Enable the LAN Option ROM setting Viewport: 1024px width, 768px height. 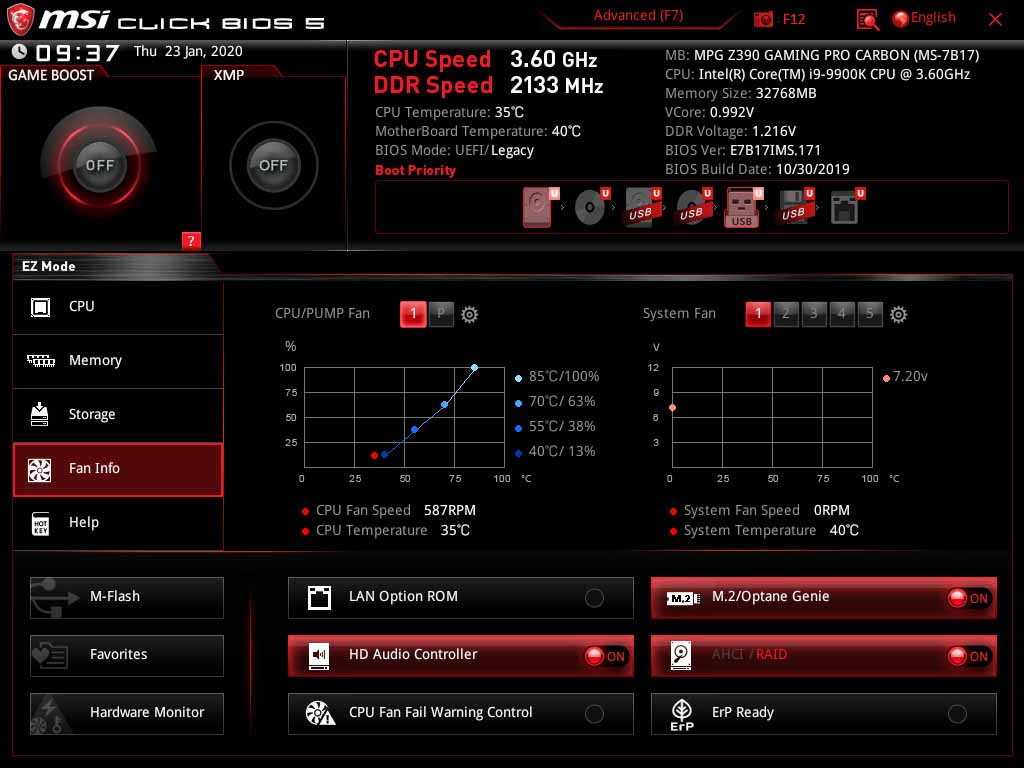(x=595, y=597)
